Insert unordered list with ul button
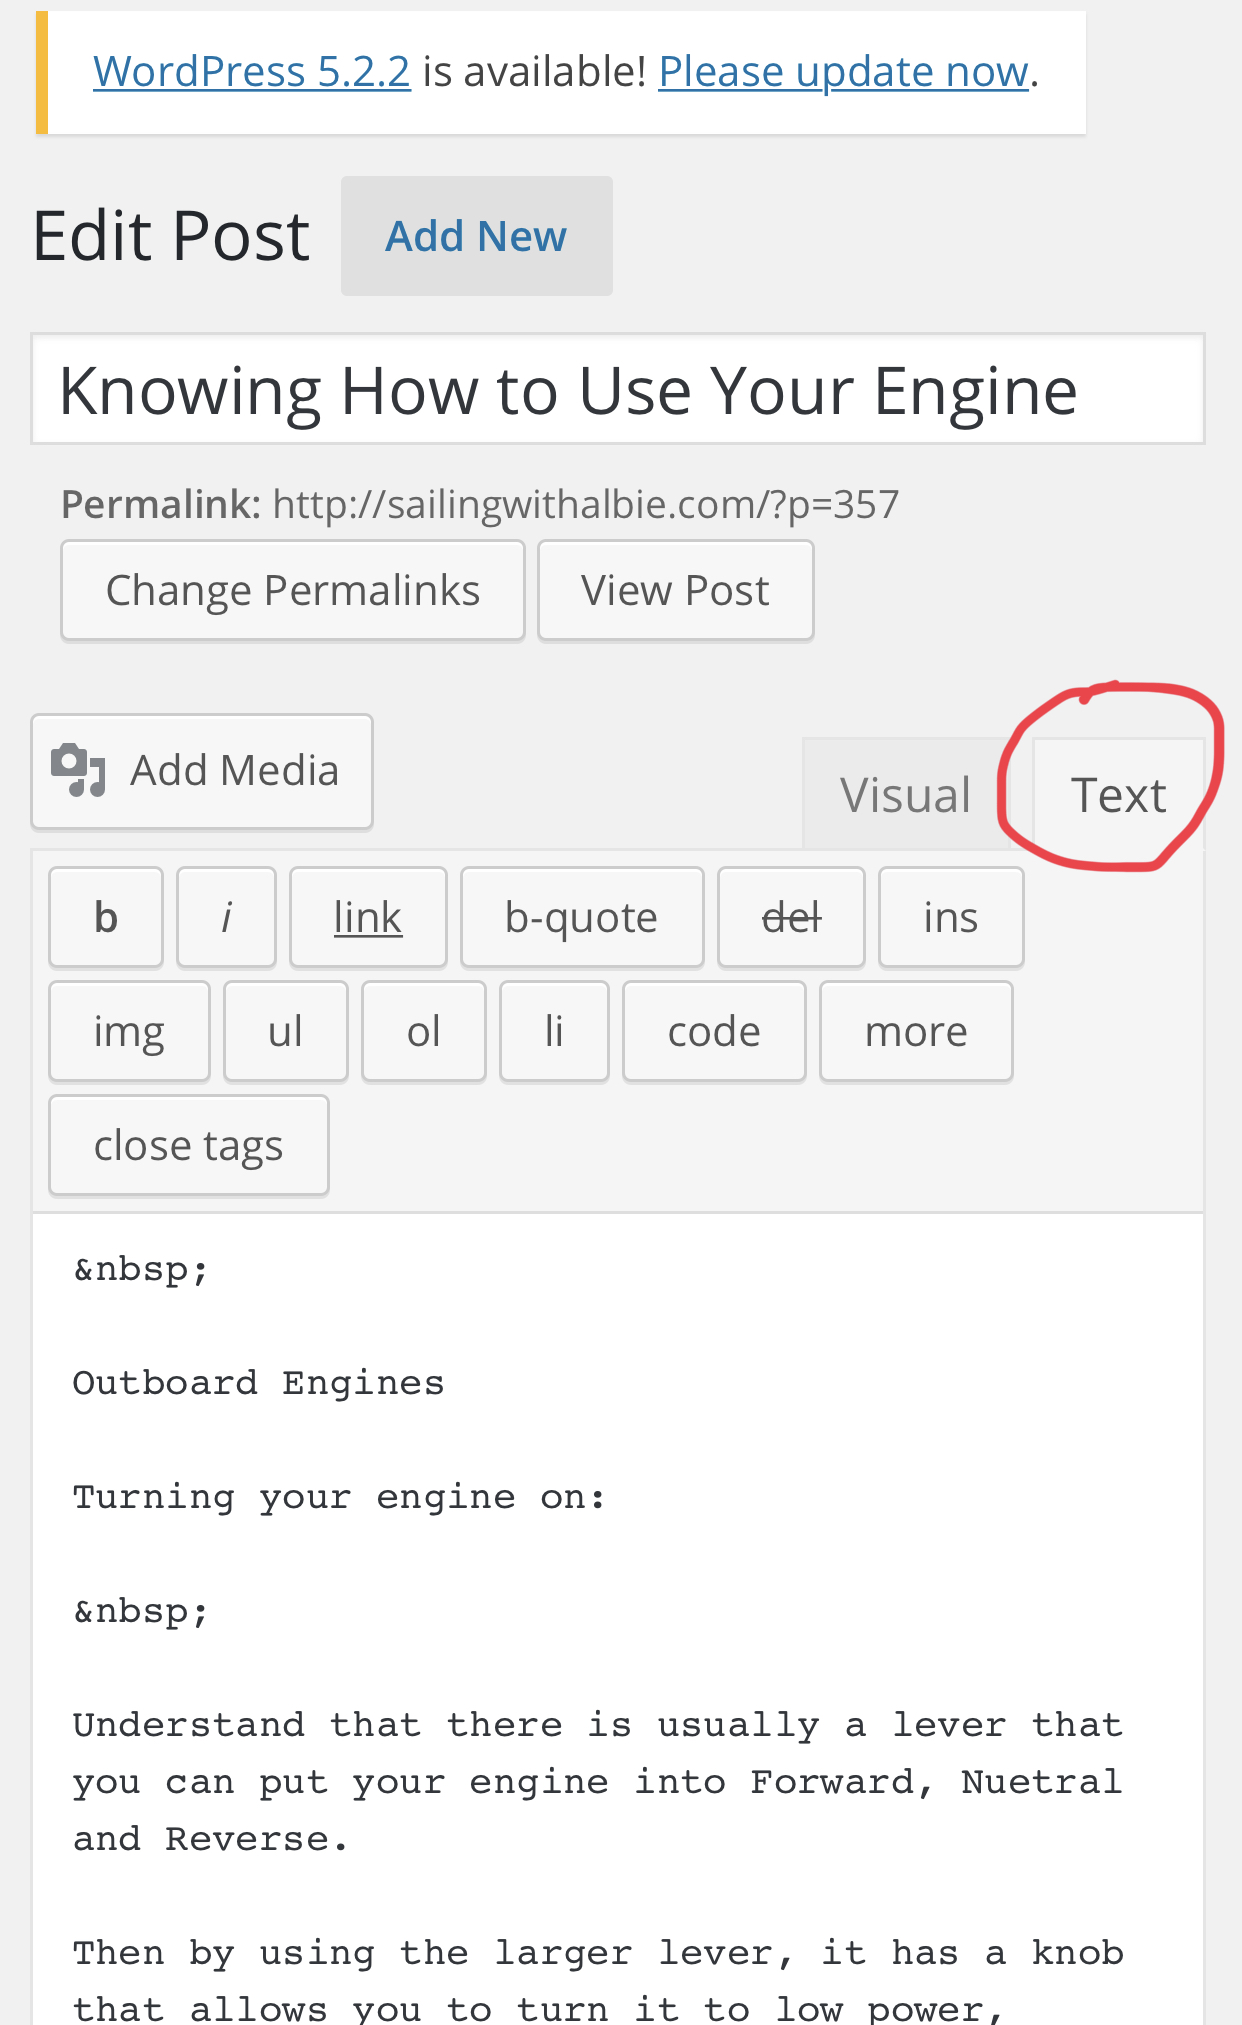Viewport: 1242px width, 2025px height. point(286,1031)
